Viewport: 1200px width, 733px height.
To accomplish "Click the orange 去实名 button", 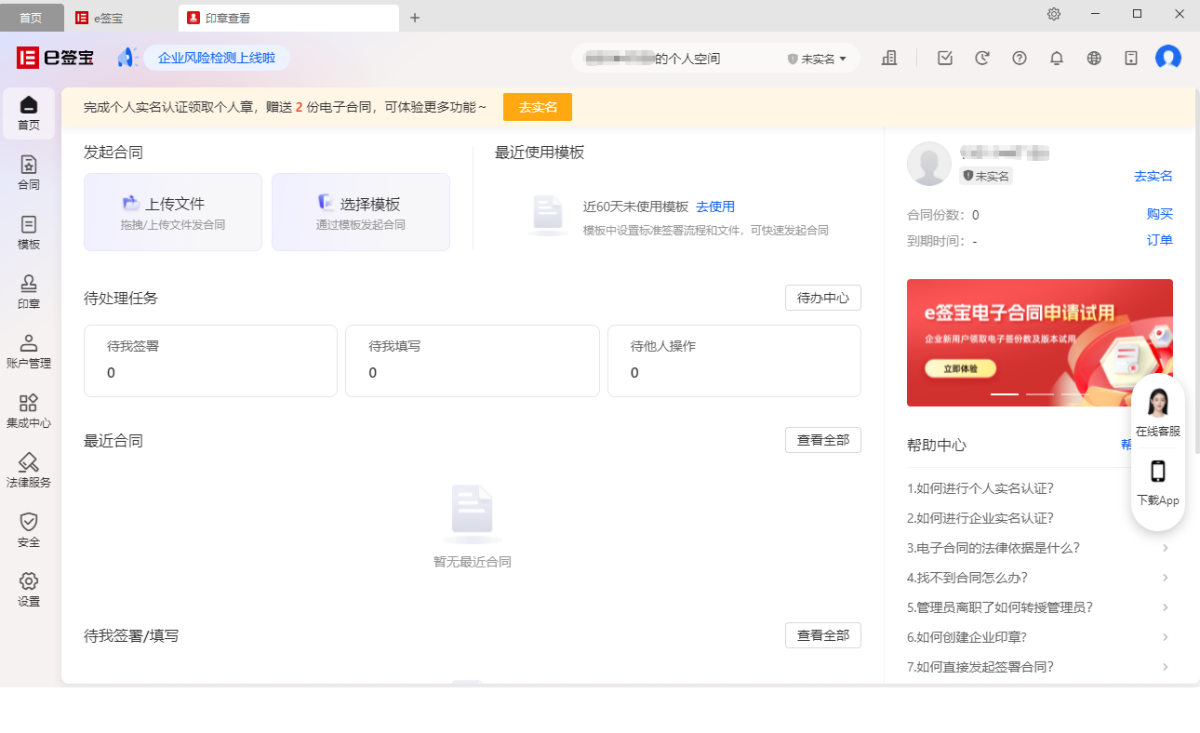I will [x=537, y=107].
